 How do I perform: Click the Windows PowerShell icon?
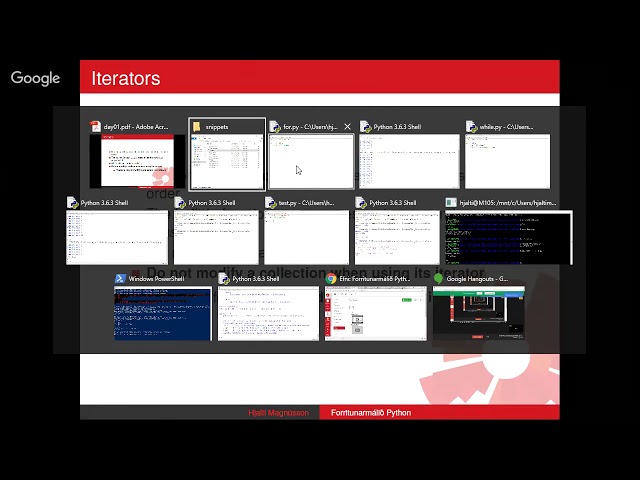(120, 278)
